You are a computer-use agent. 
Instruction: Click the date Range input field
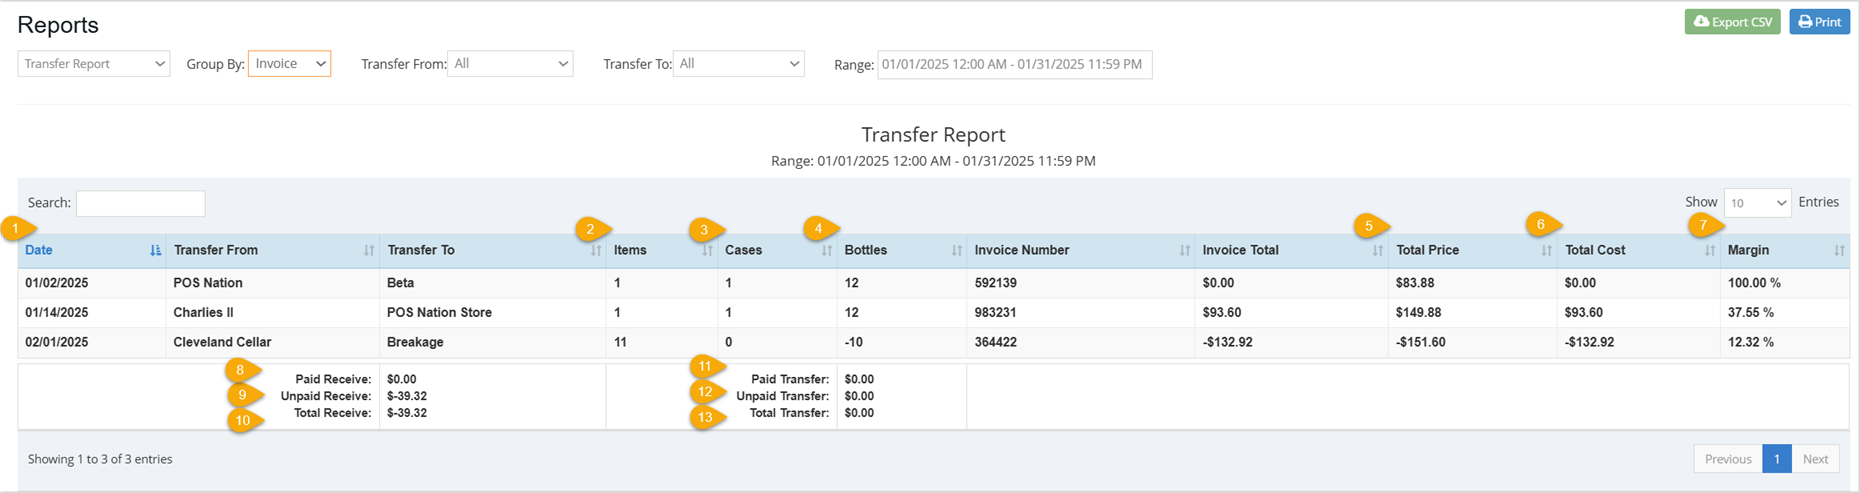[x=1014, y=64]
